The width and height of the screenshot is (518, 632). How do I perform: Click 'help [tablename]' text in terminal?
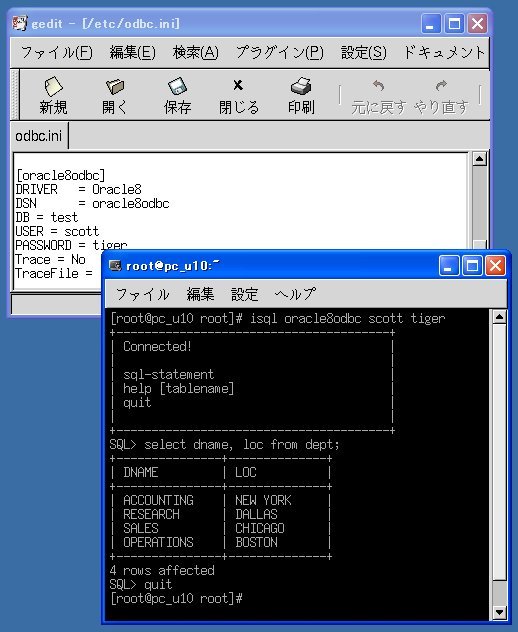[x=179, y=389]
